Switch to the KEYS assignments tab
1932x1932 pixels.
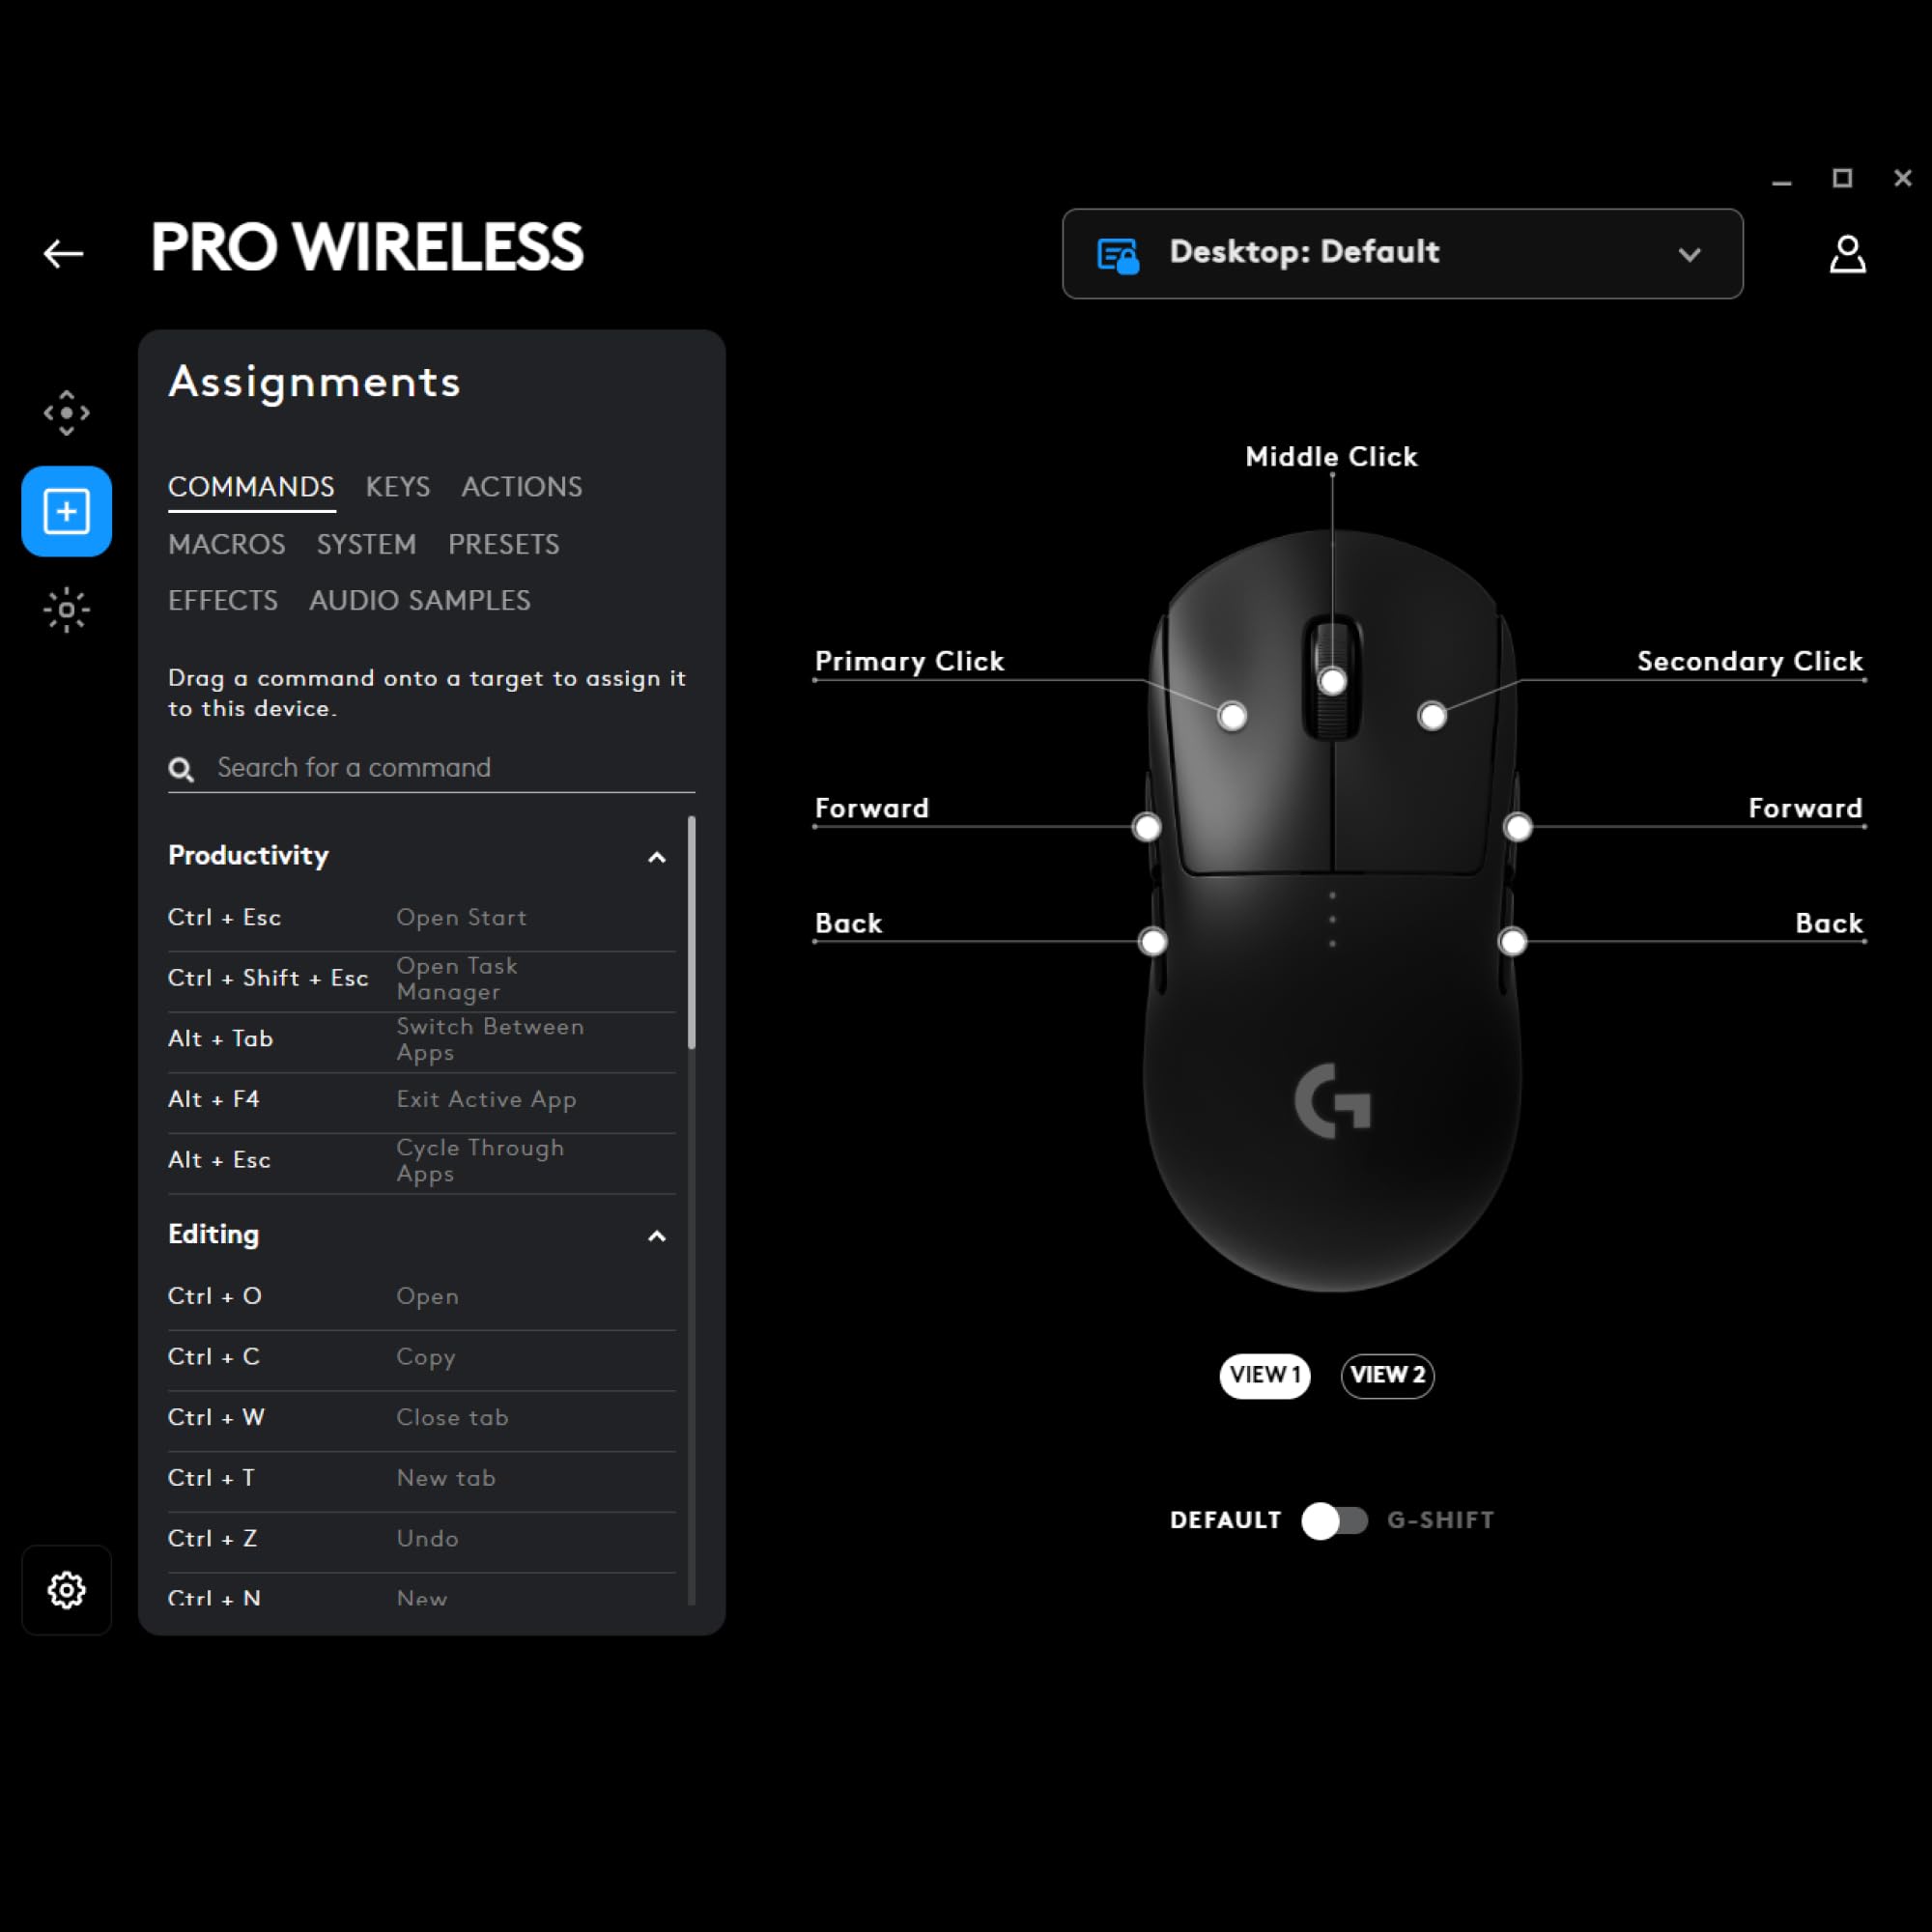396,487
